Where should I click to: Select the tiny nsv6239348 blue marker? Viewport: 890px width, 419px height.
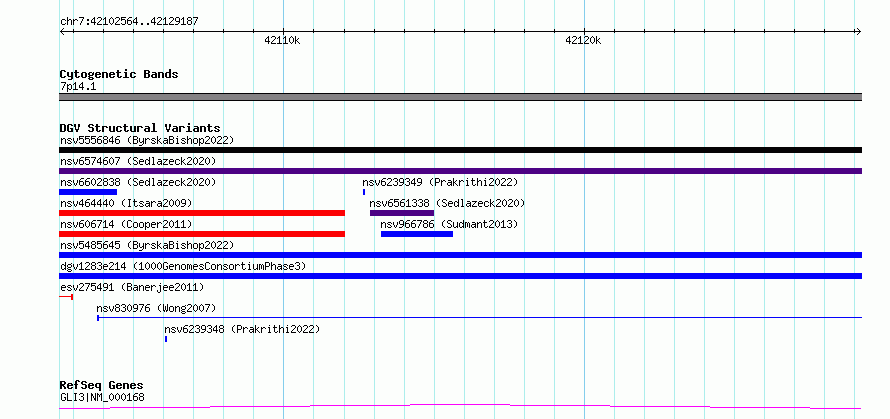point(166,339)
